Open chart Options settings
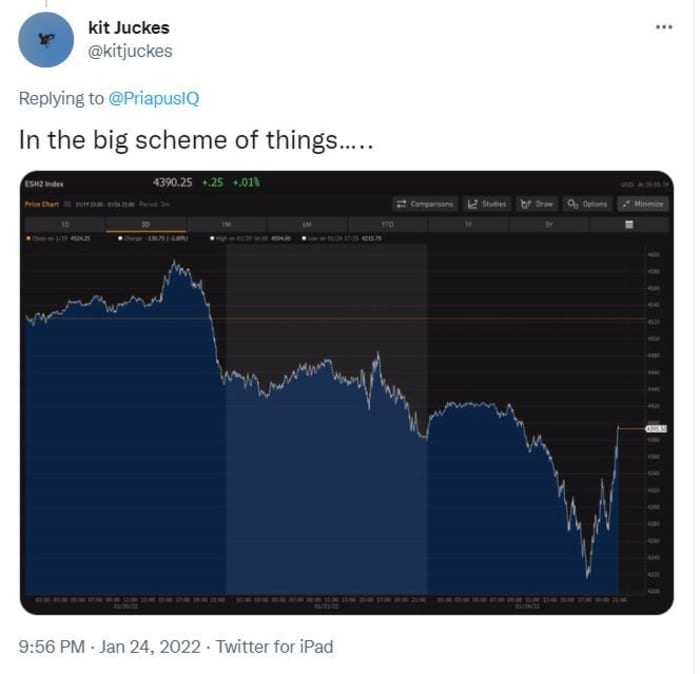 click(x=587, y=204)
